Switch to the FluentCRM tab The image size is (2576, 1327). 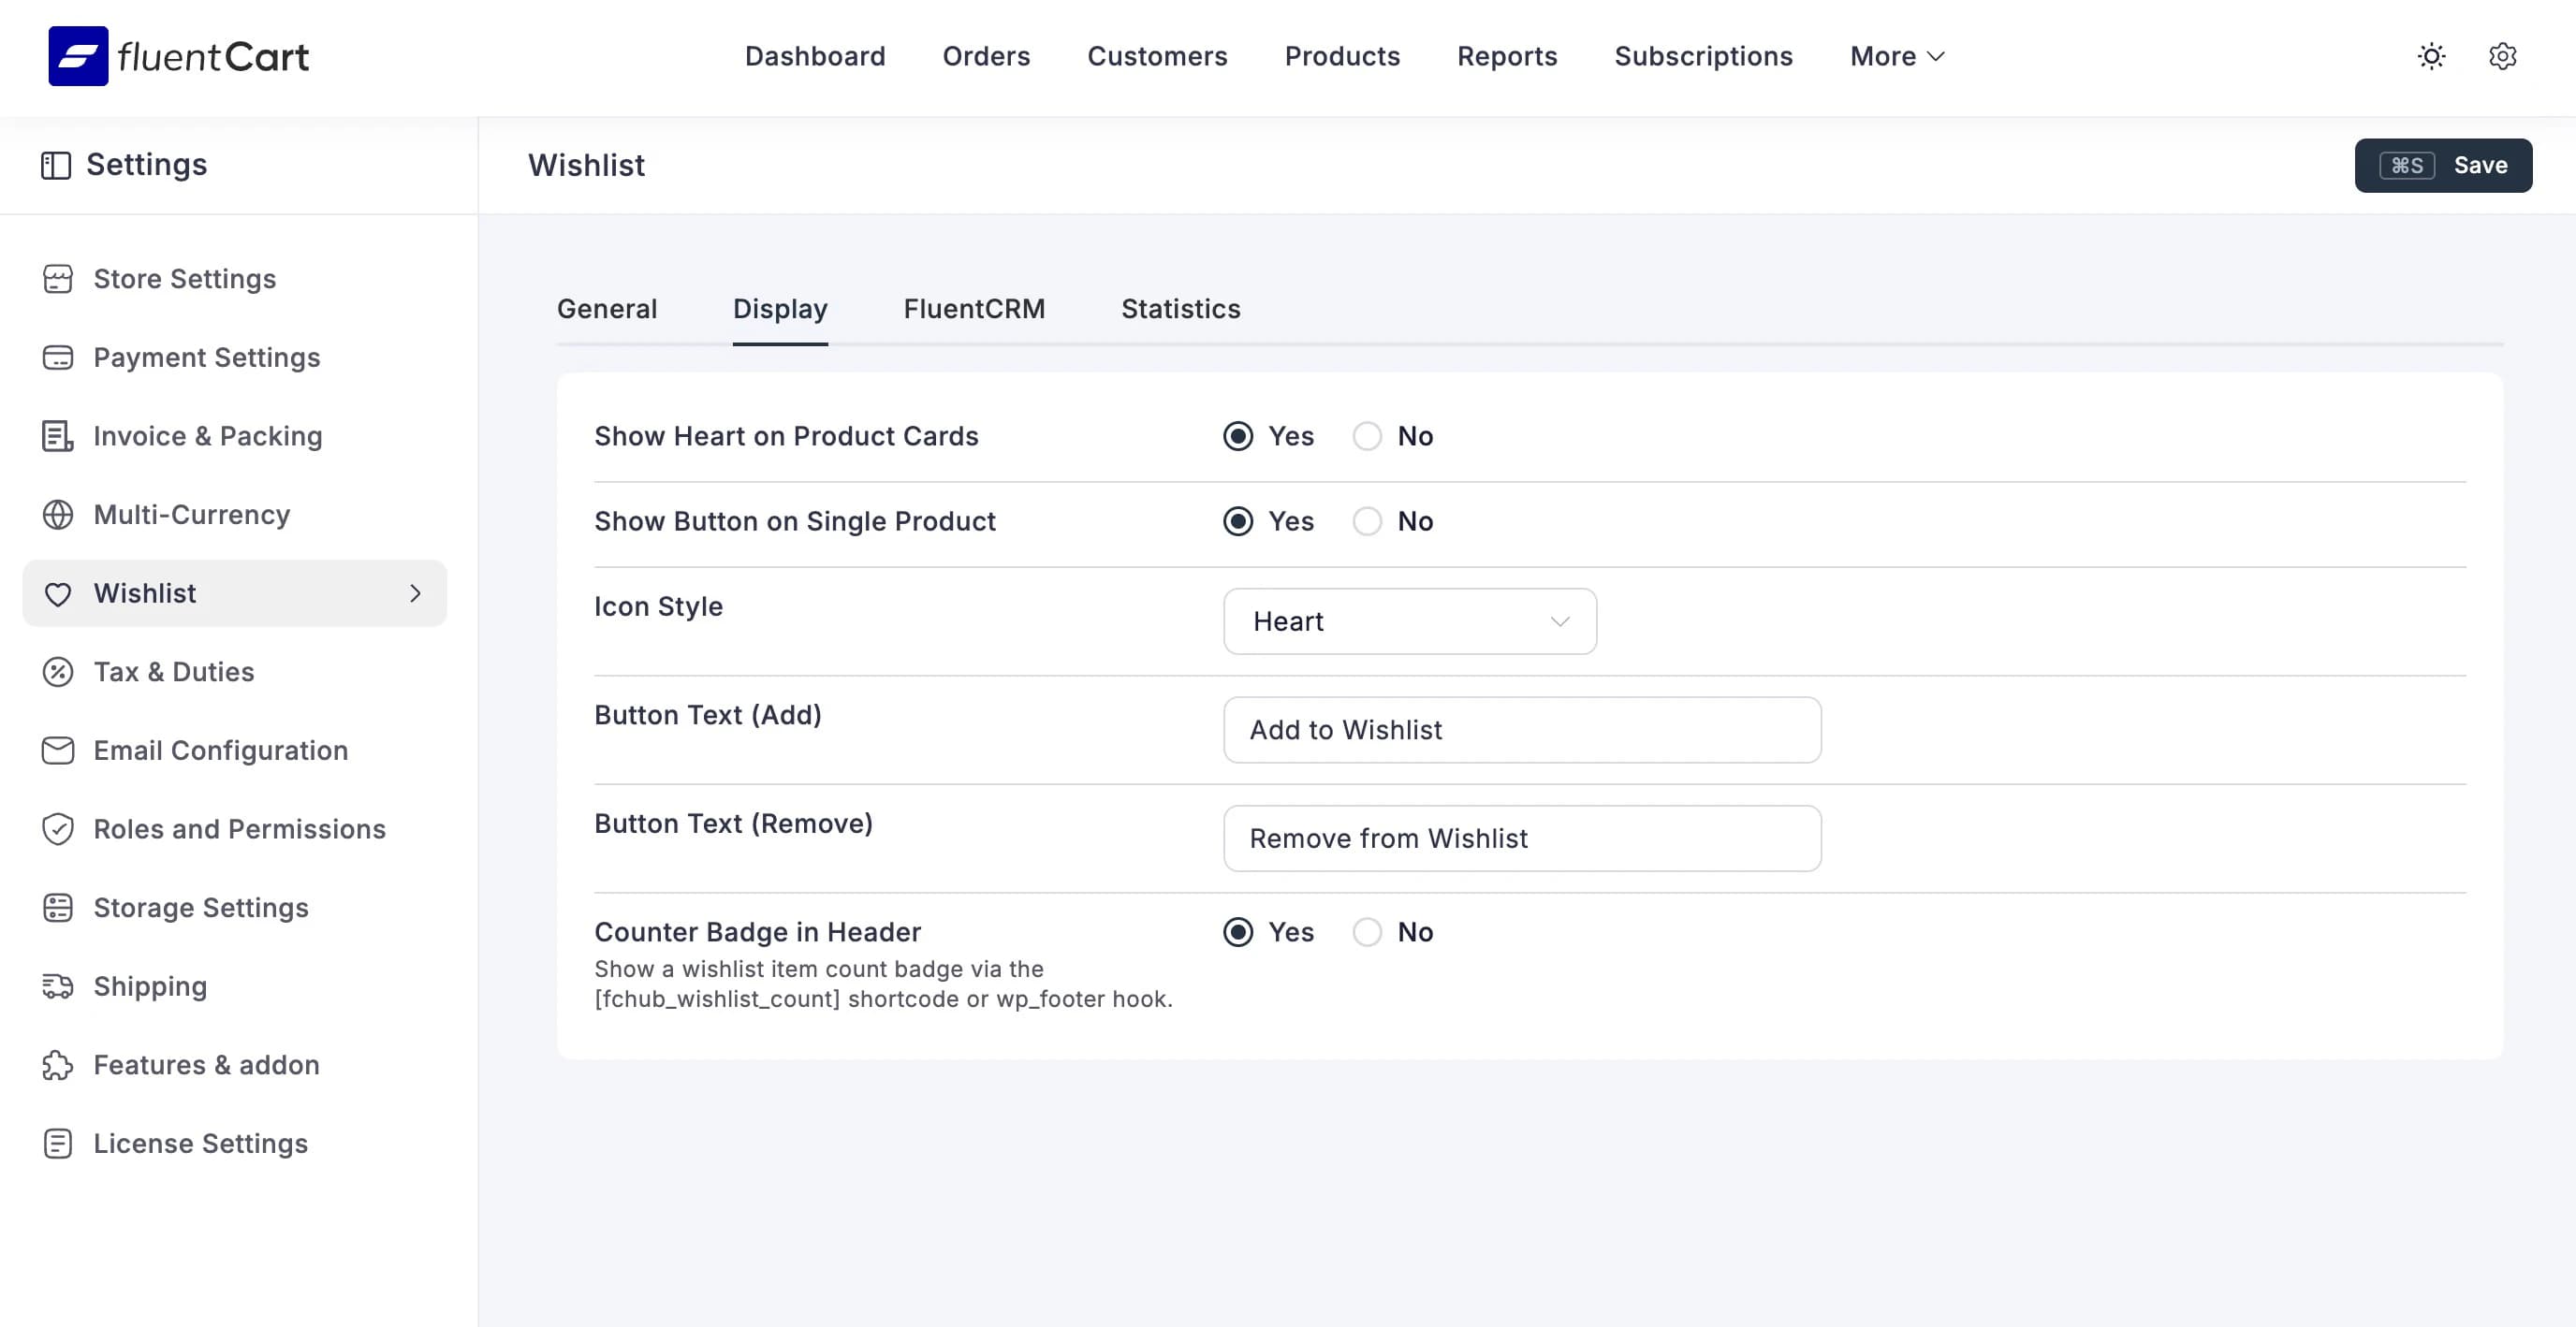point(973,309)
